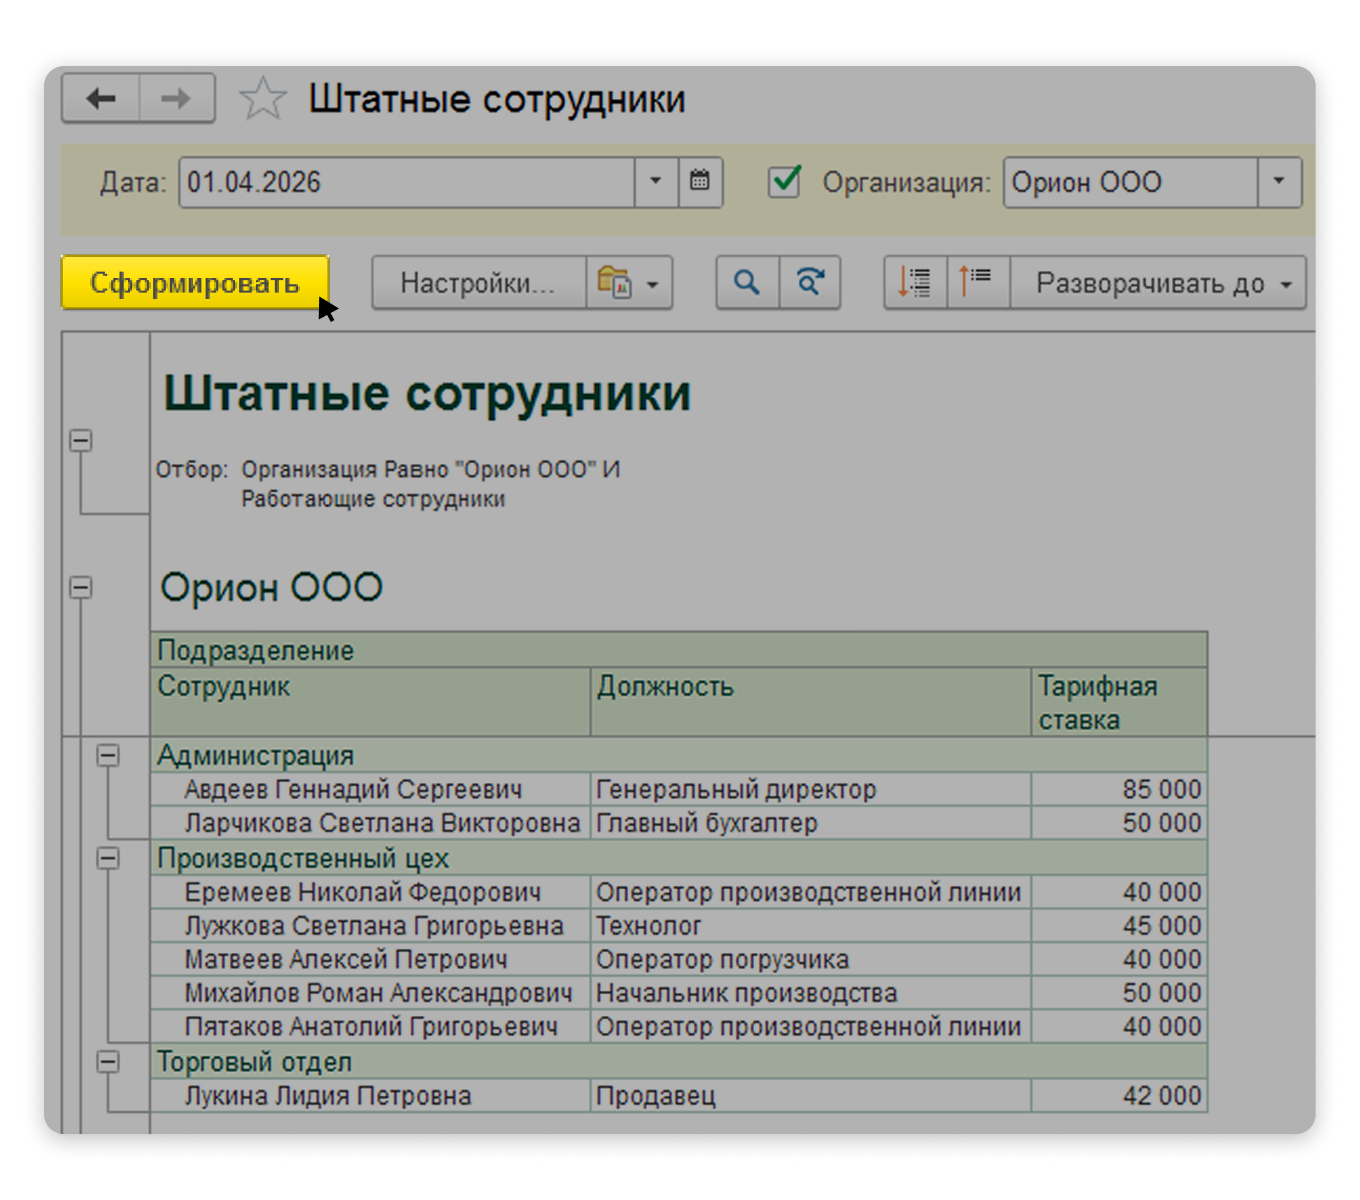Image resolution: width=1360 pixels, height=1200 pixels.
Task: Open the date field dropdown arrow
Action: click(x=656, y=182)
